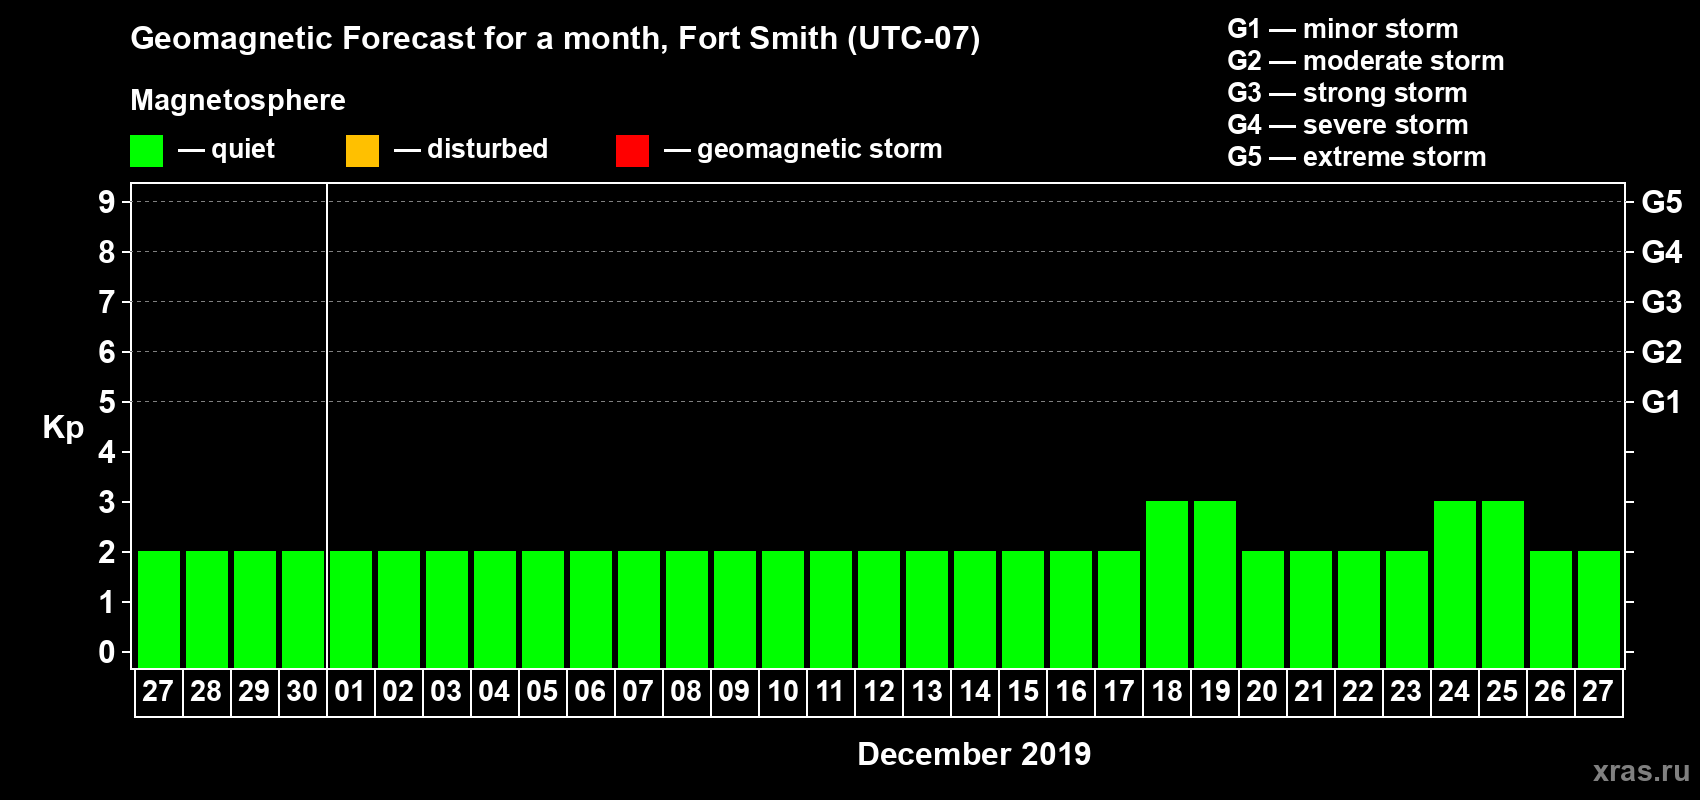Click the 'G4' right axis label
Screen dimensions: 1700x800
1662,252
